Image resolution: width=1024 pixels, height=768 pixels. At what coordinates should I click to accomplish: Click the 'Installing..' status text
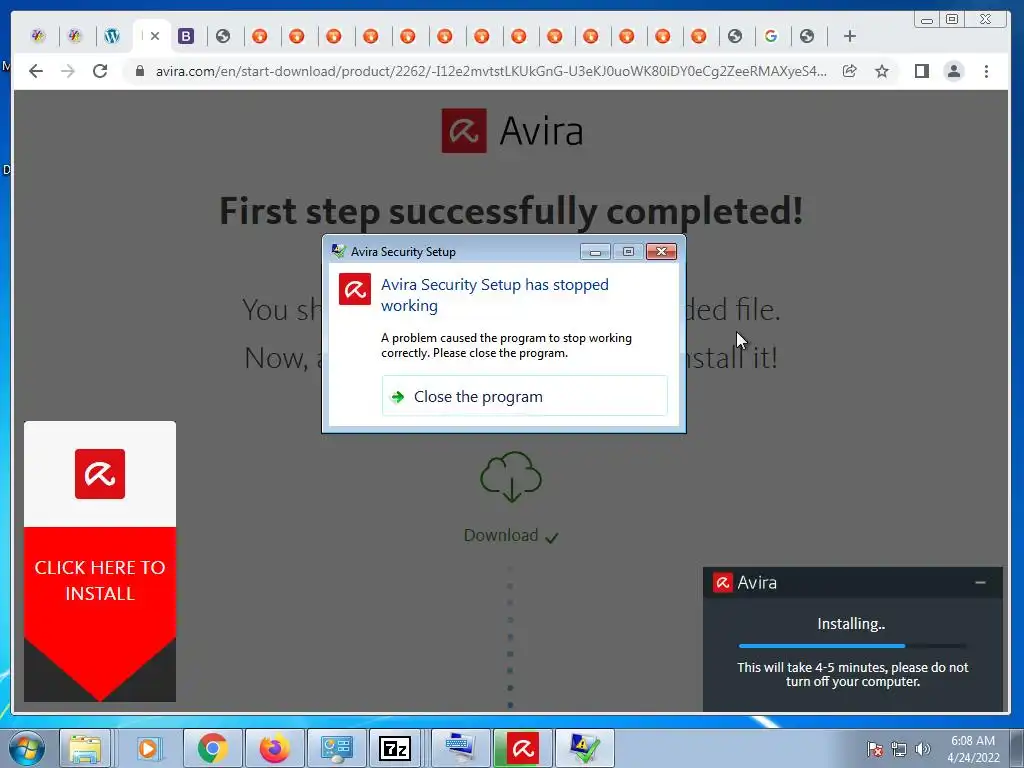(851, 624)
